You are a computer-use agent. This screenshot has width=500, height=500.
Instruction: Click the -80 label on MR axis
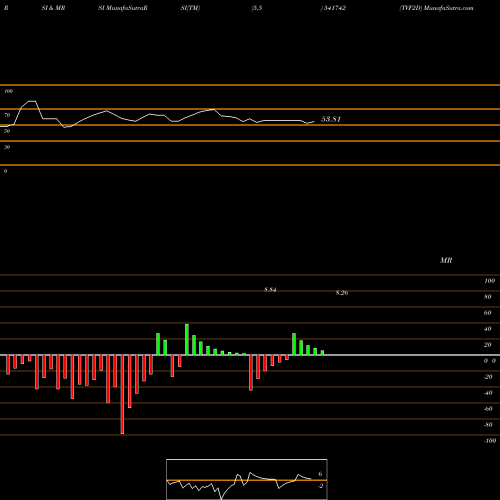(x=488, y=425)
